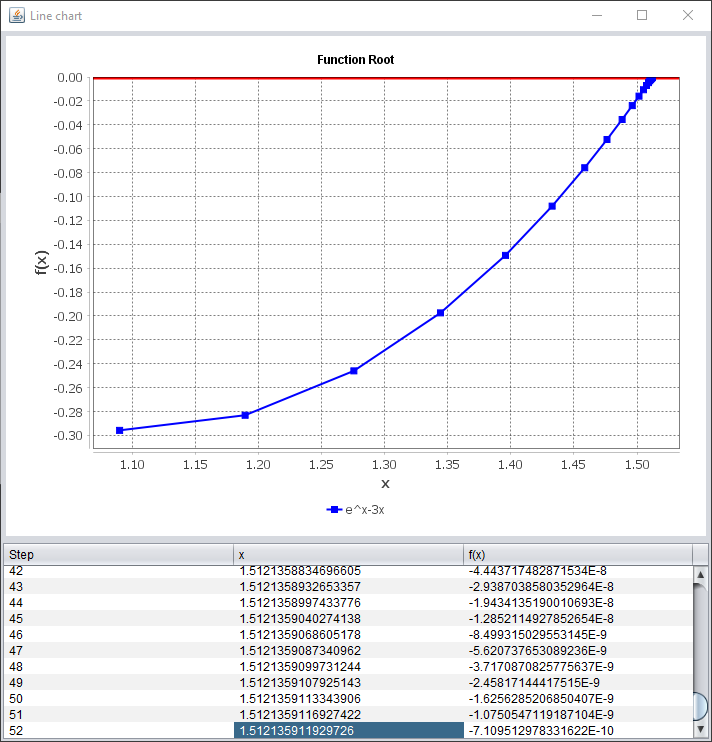This screenshot has width=712, height=742.
Task: Close the Line chart window
Action: click(x=688, y=16)
